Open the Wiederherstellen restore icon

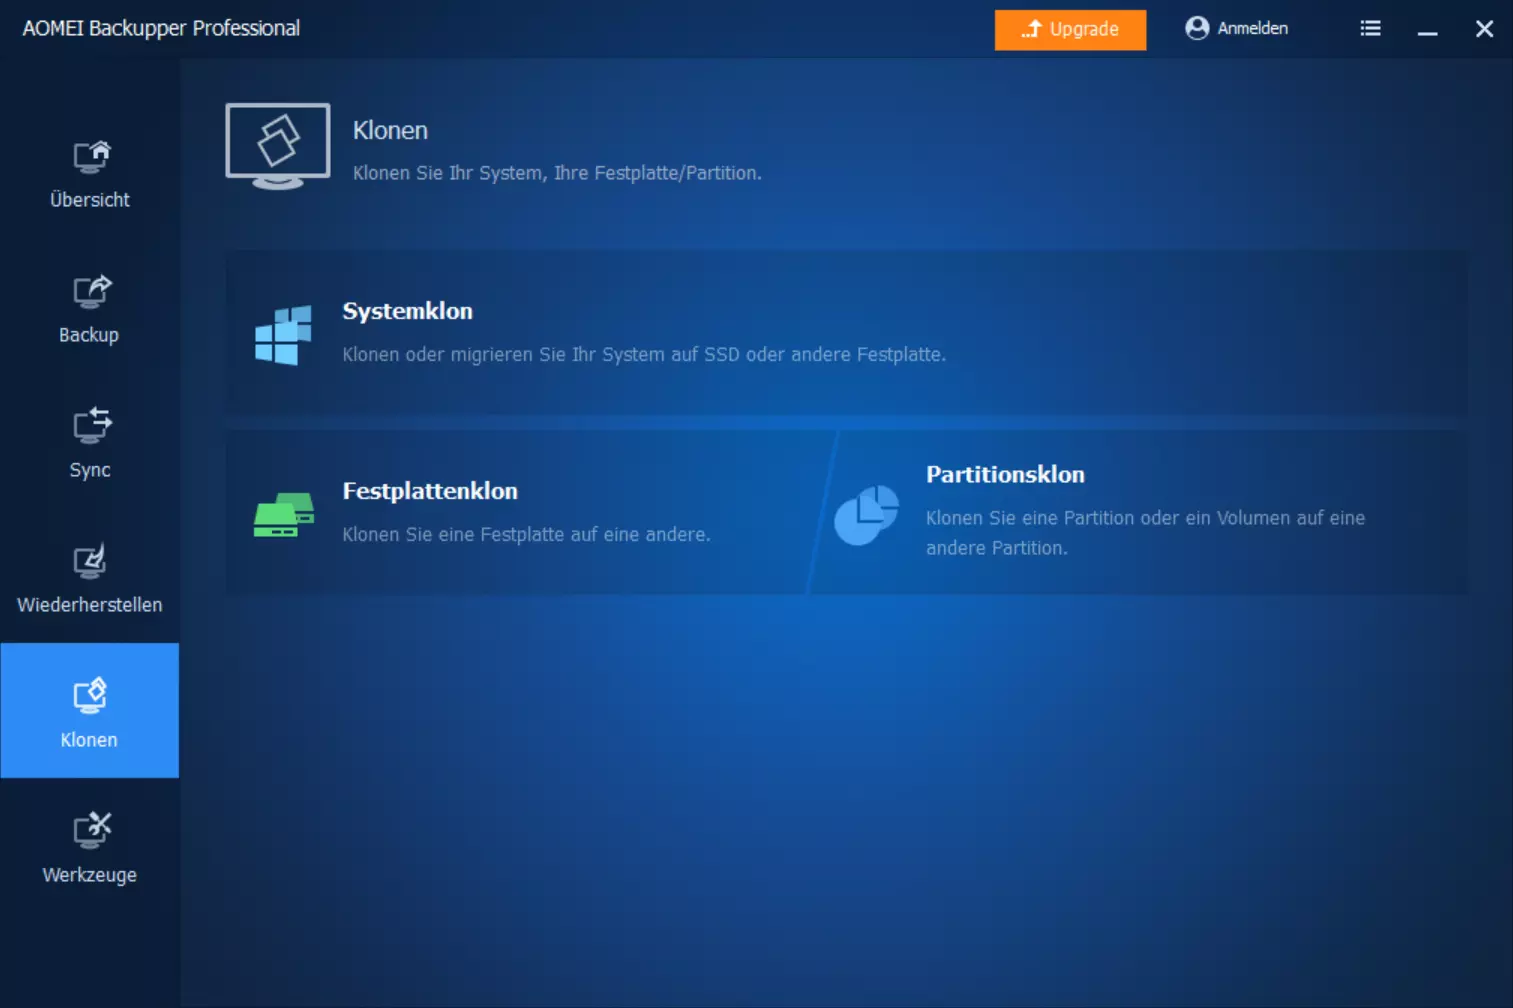tap(90, 561)
